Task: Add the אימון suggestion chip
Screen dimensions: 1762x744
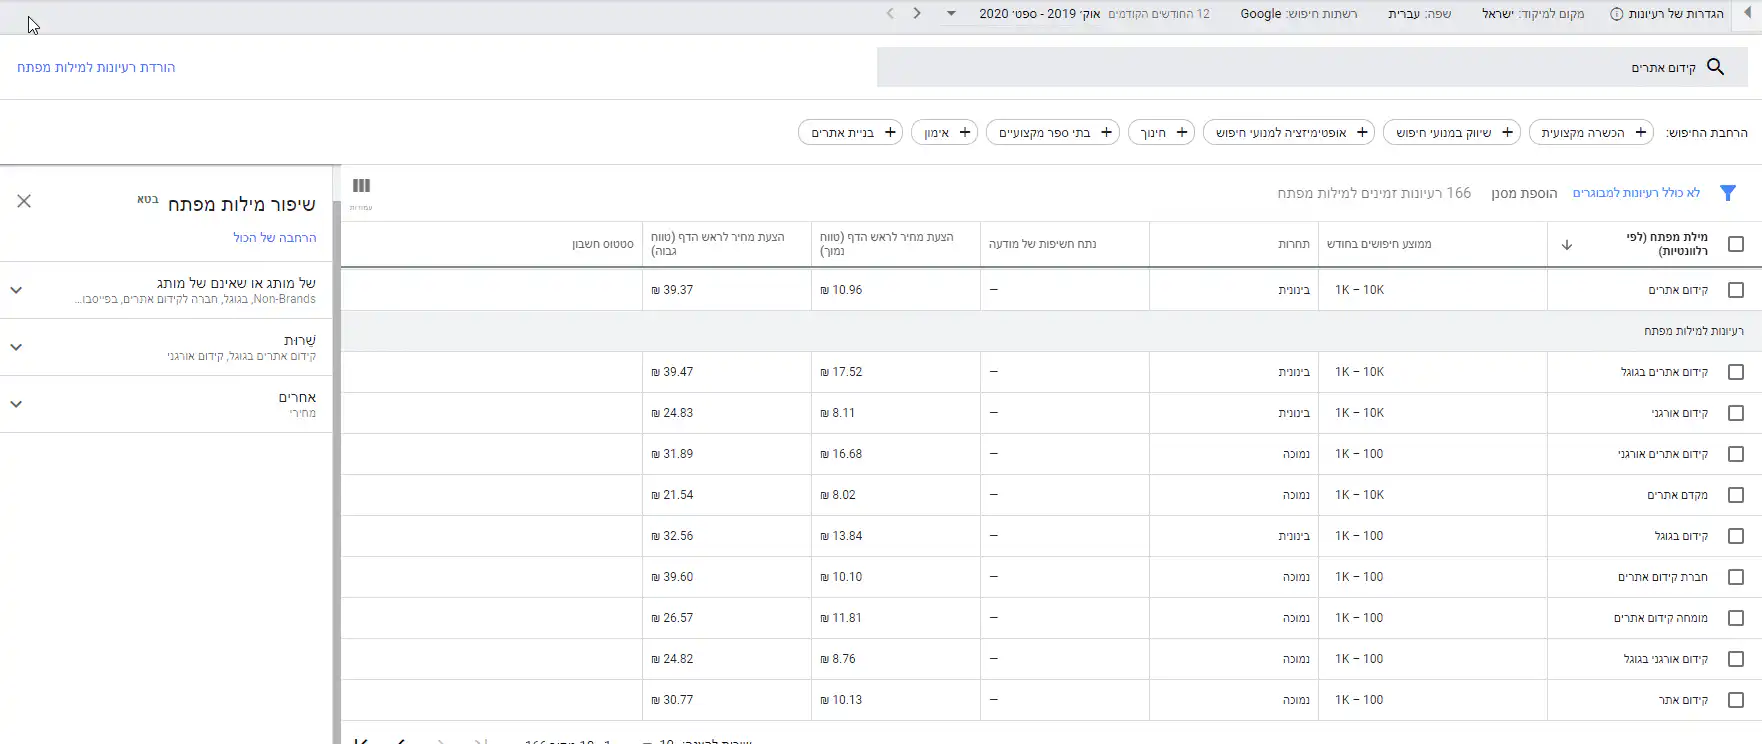Action: click(944, 133)
